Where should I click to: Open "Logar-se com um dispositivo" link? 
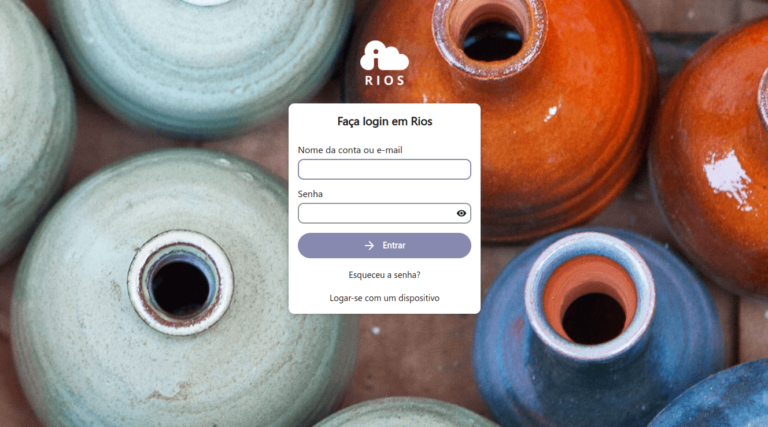click(x=384, y=298)
